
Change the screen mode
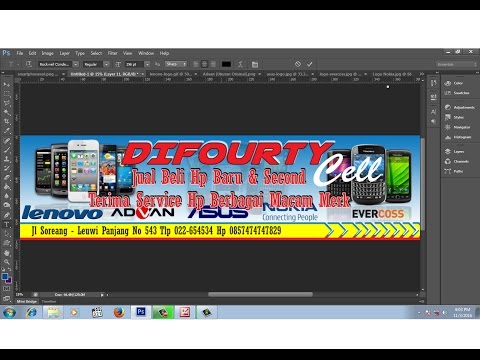coord(6,298)
